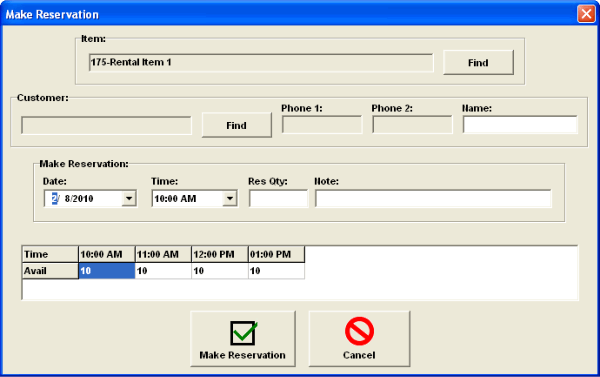Select 12:00 PM column header

click(220, 255)
